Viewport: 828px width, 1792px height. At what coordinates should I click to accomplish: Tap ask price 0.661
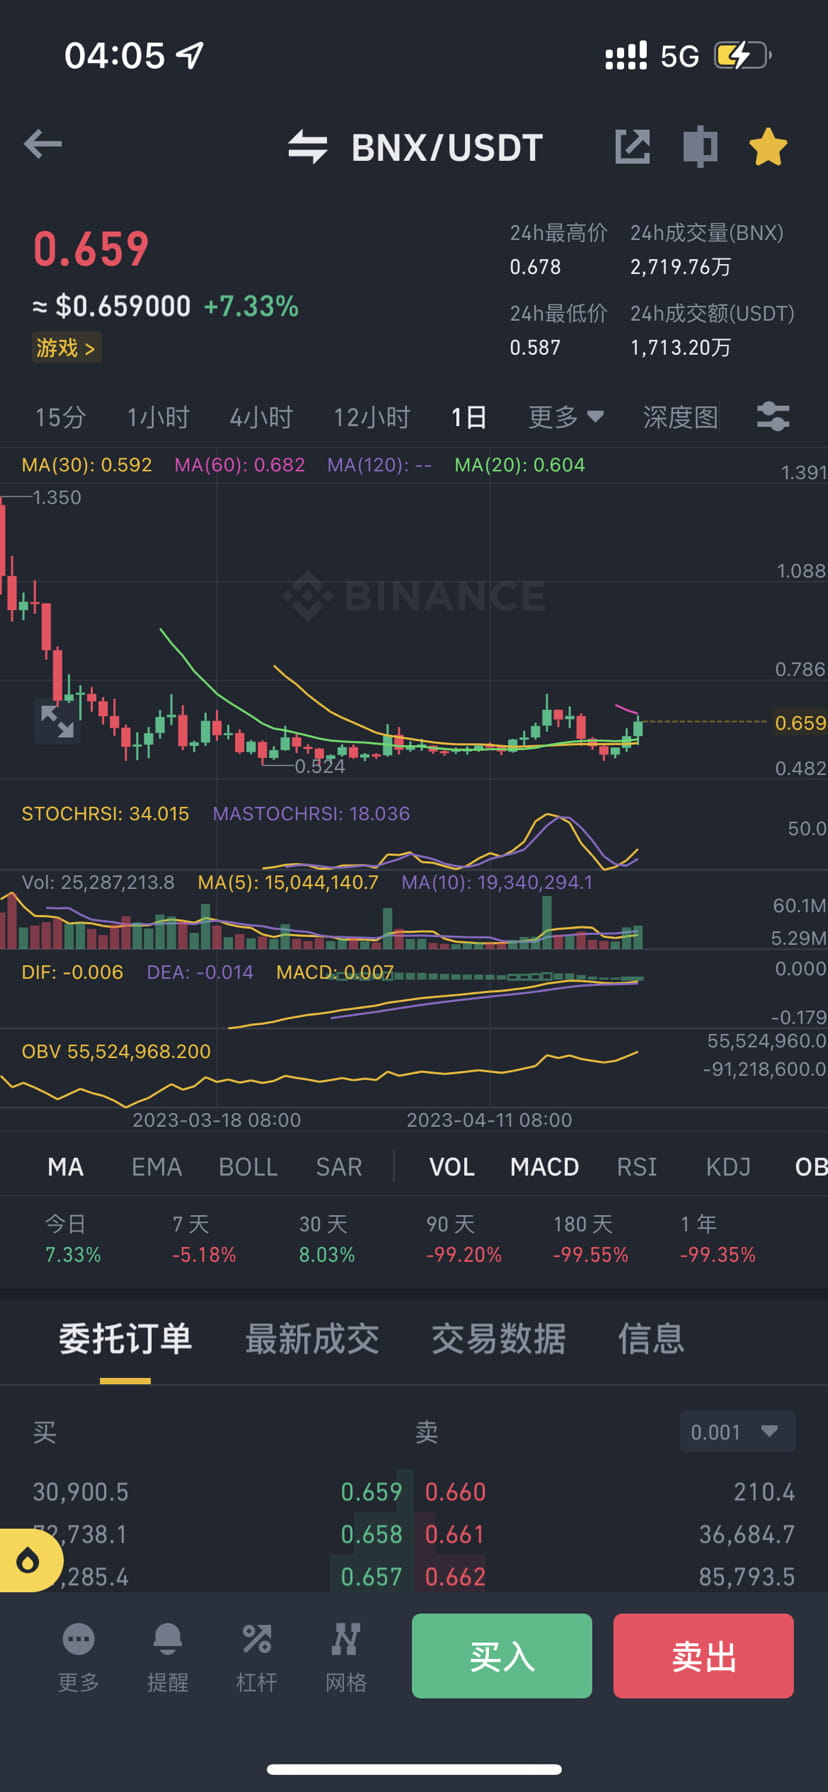coord(455,1534)
